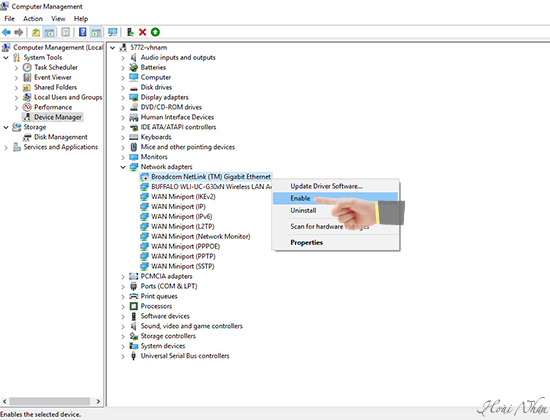Screen dimensions: 550x420
Task: Expand the Human Interface Devices category
Action: 123,117
